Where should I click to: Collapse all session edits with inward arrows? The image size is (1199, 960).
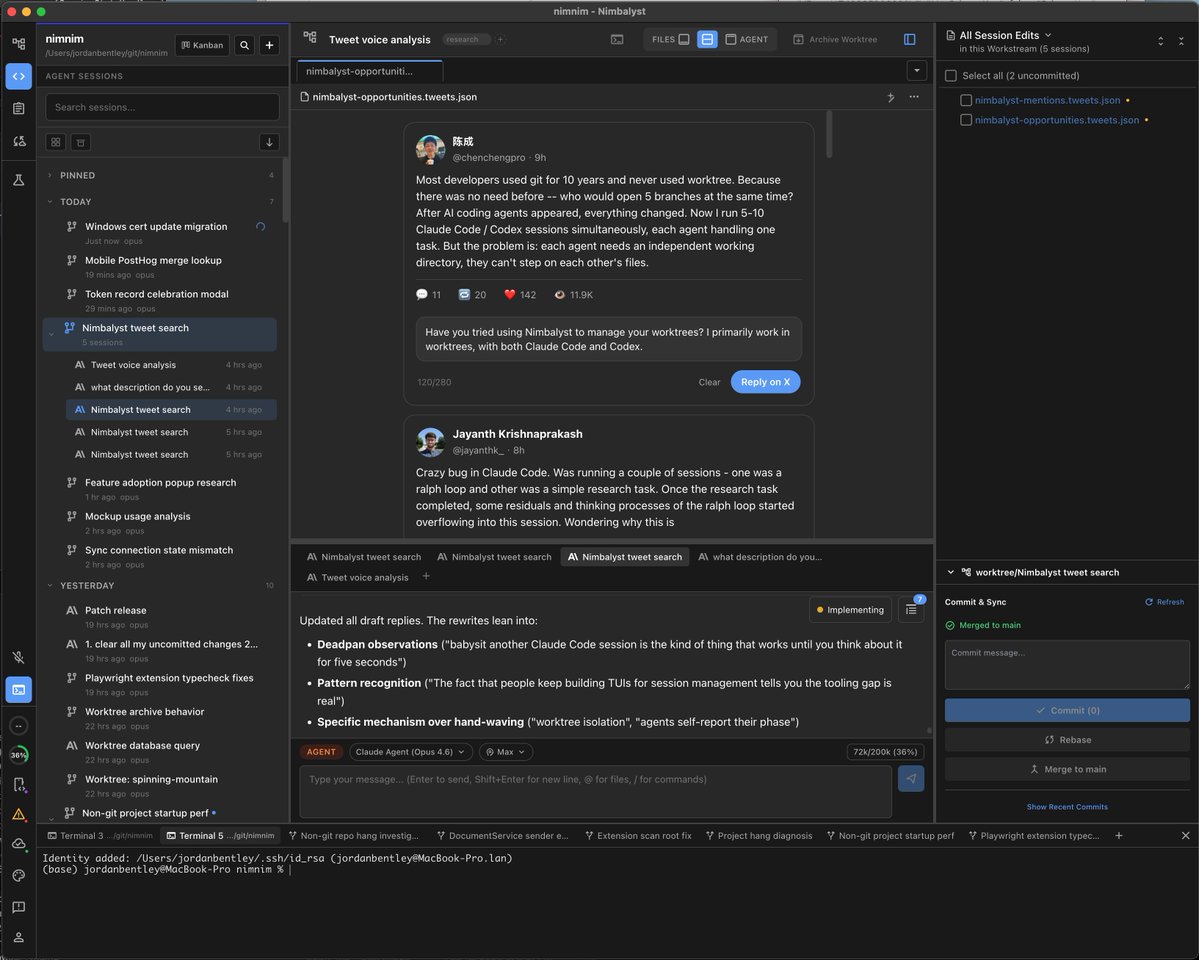coord(1181,41)
